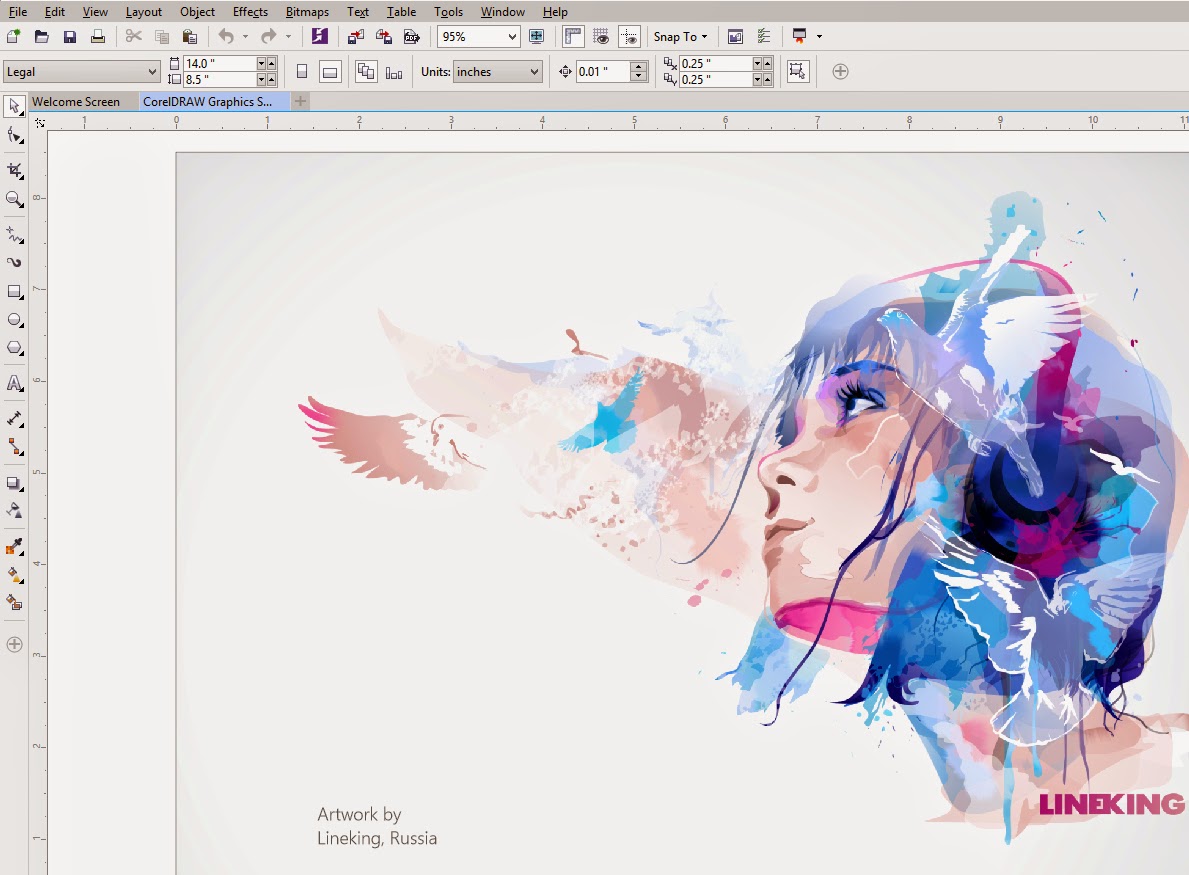Open the Layout menu
The width and height of the screenshot is (1189, 875).
pyautogui.click(x=143, y=11)
